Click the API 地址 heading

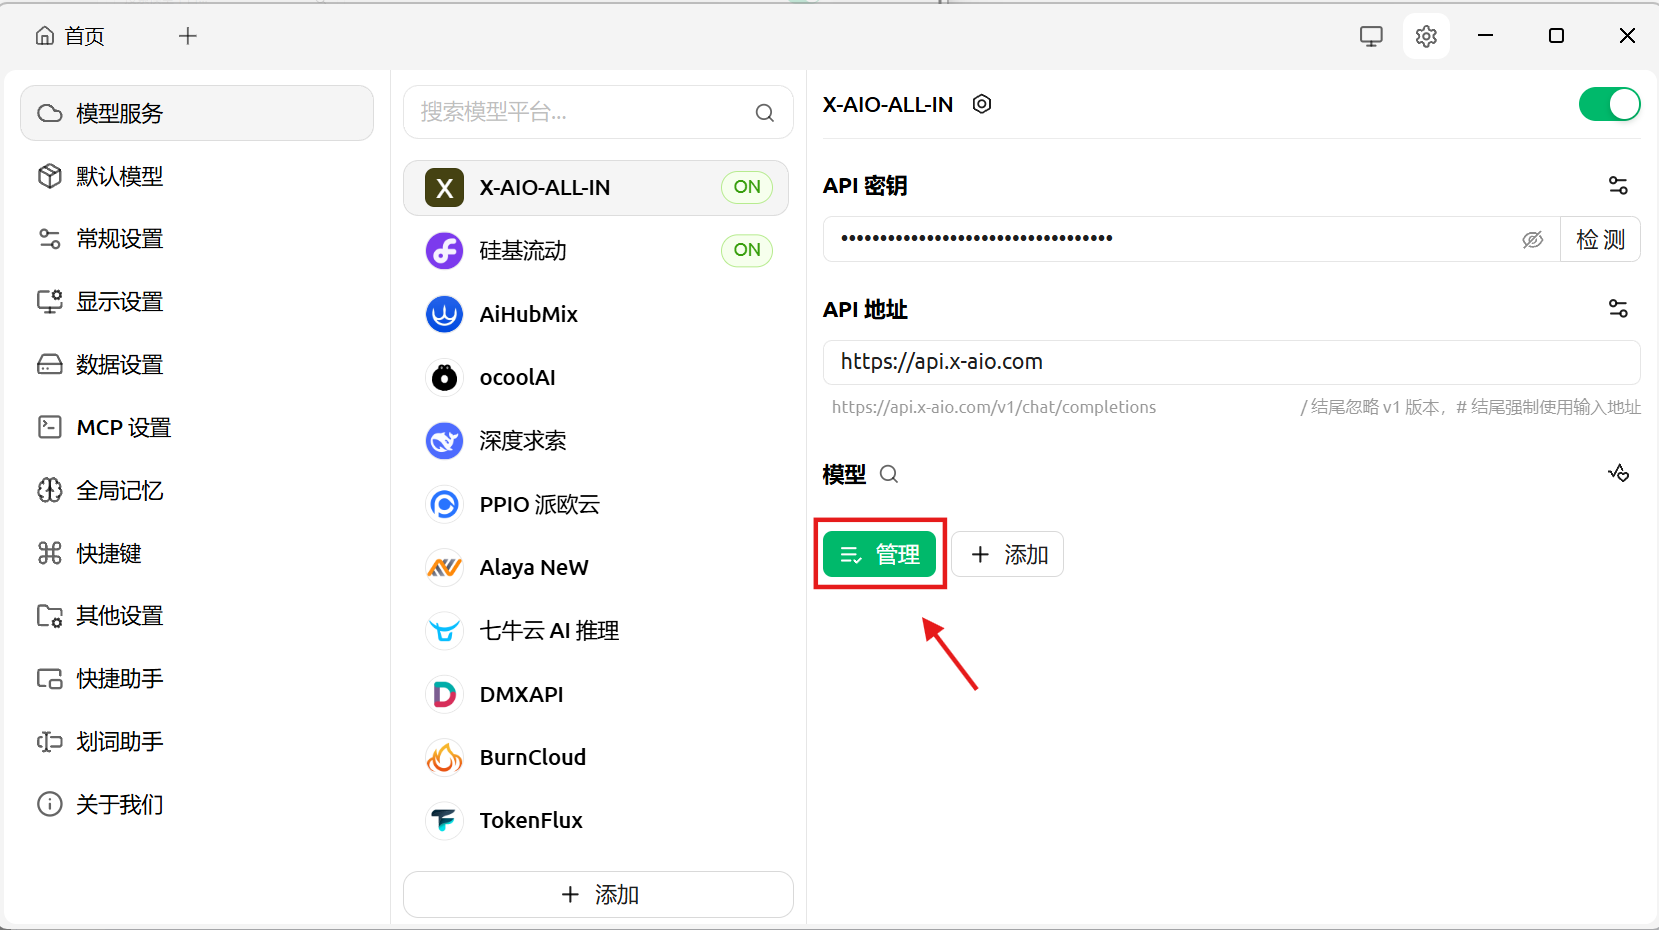865,310
